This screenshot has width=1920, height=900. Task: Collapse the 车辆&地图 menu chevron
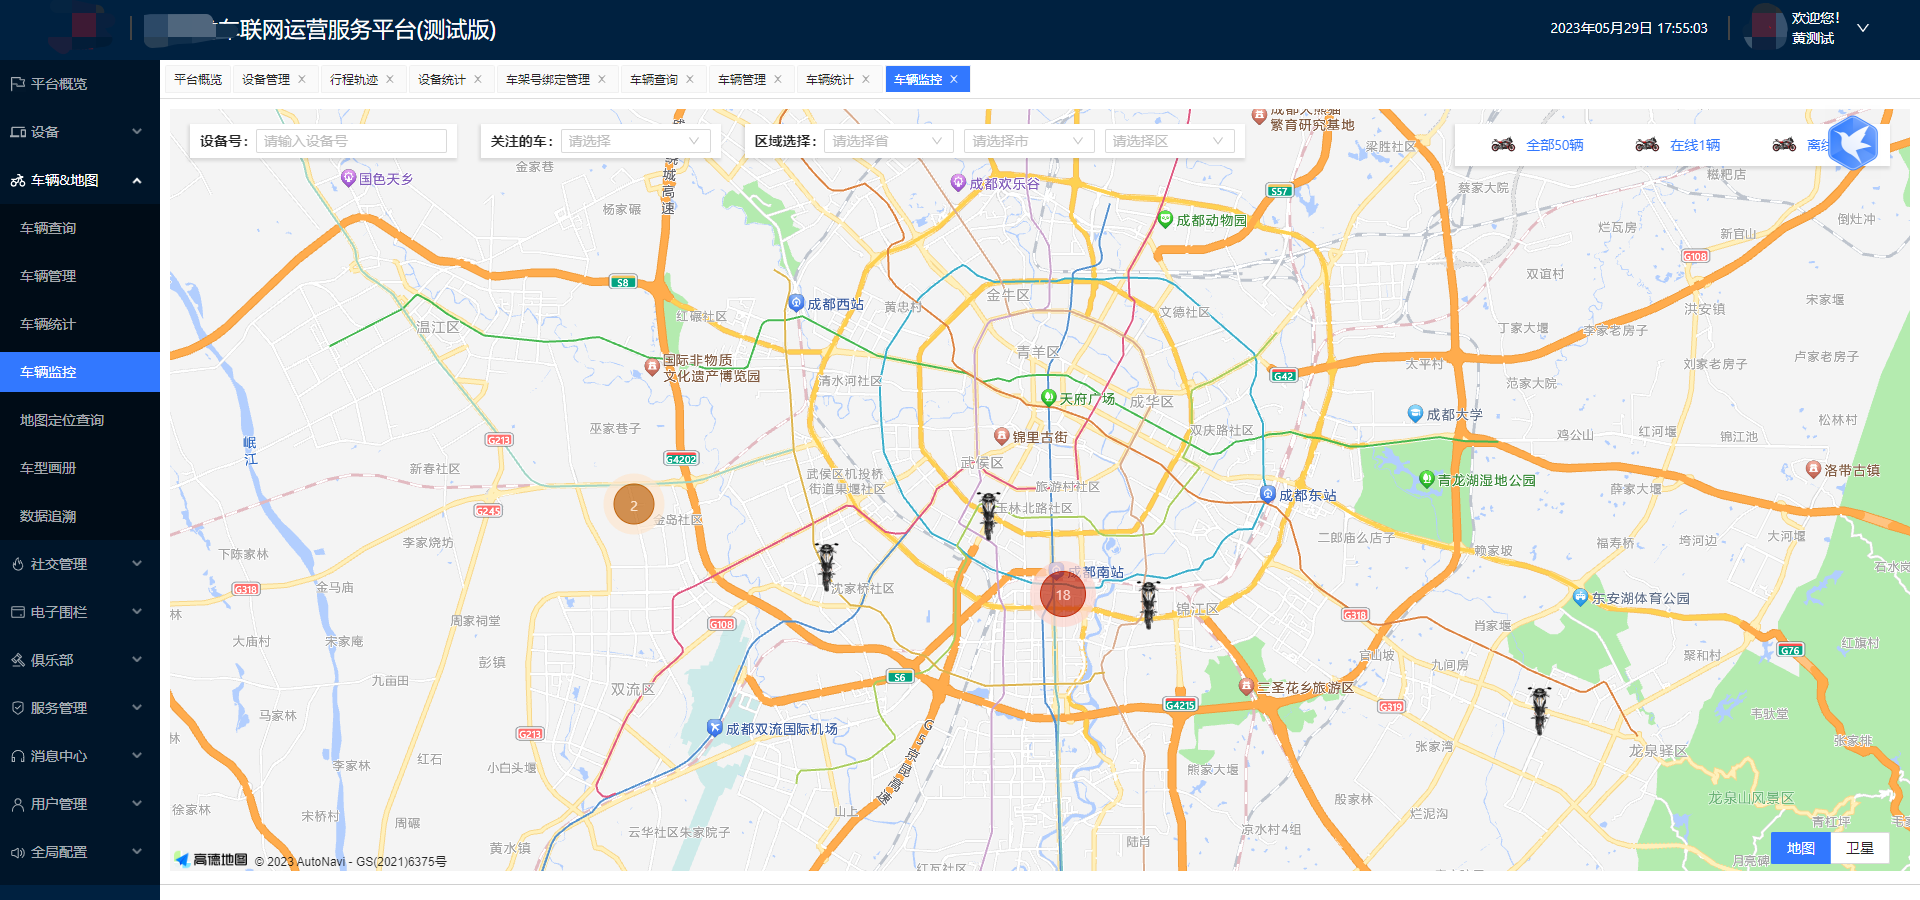[x=137, y=180]
